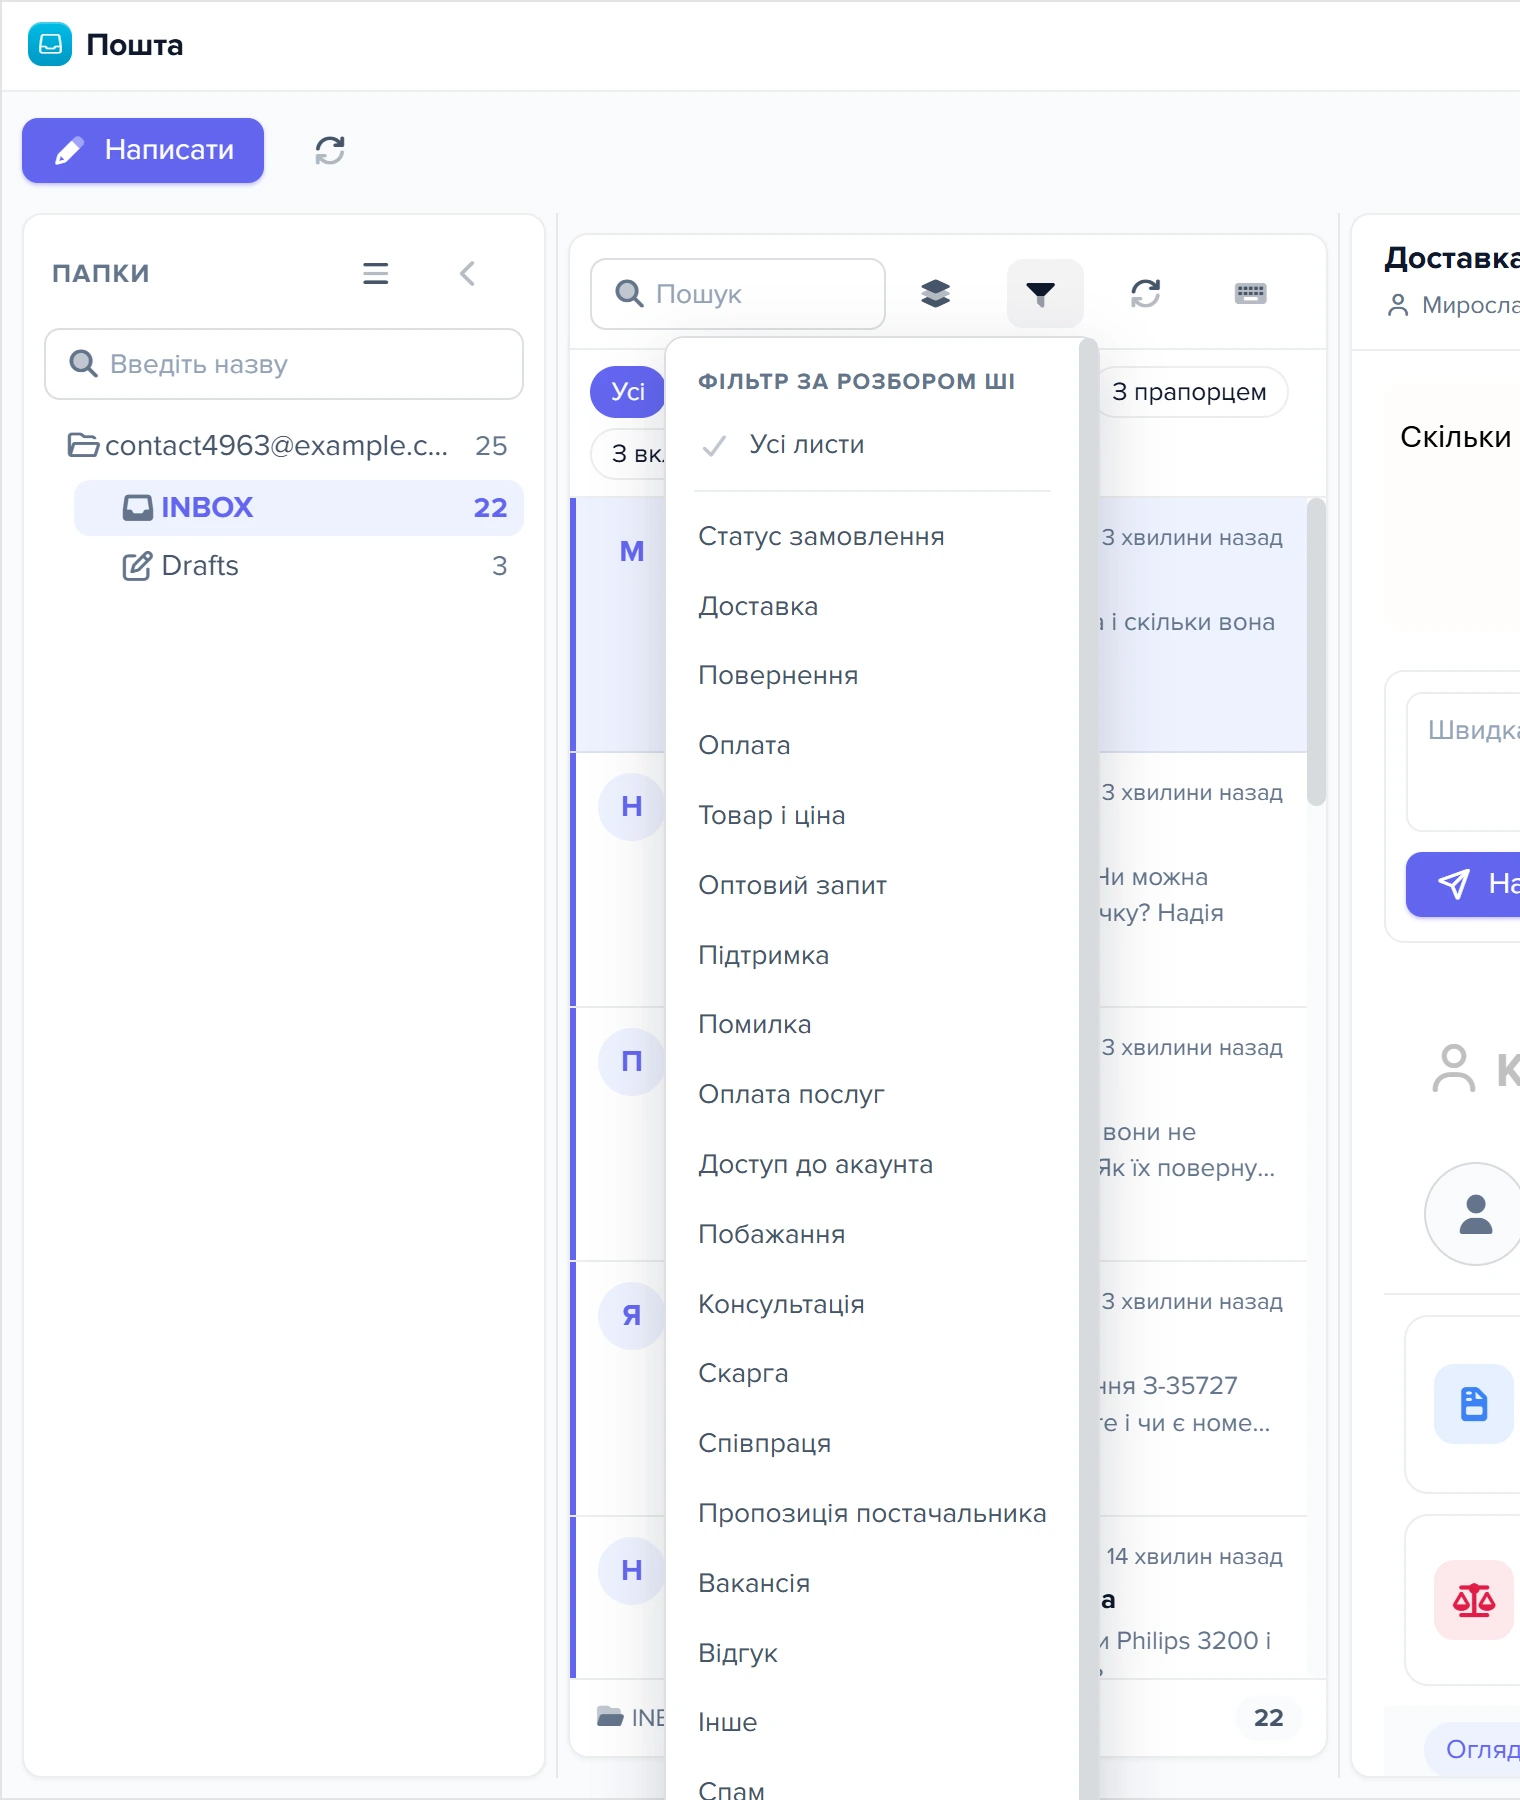This screenshot has width=1520, height=1800.
Task: Filter by Оплата послуг
Action: click(x=872, y=1095)
